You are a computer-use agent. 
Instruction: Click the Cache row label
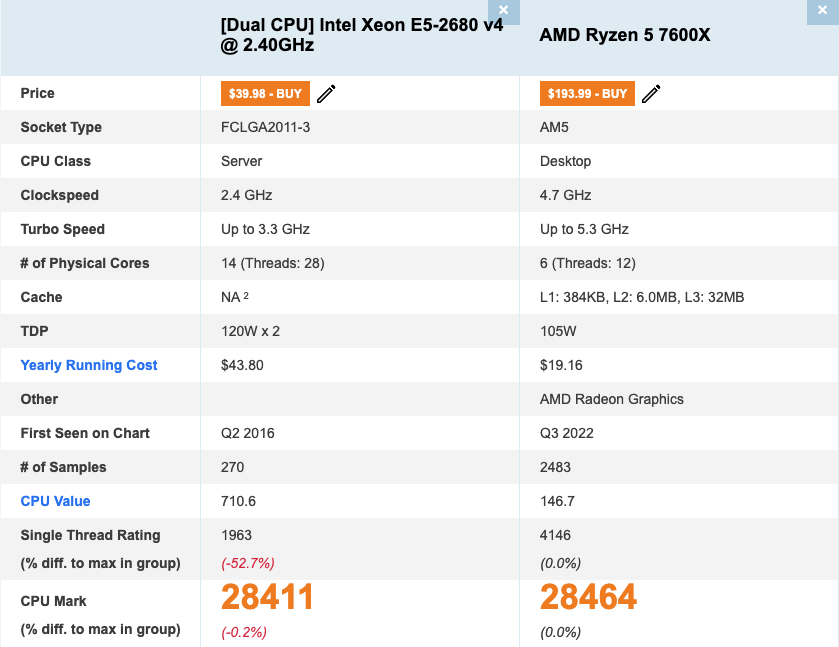[41, 297]
